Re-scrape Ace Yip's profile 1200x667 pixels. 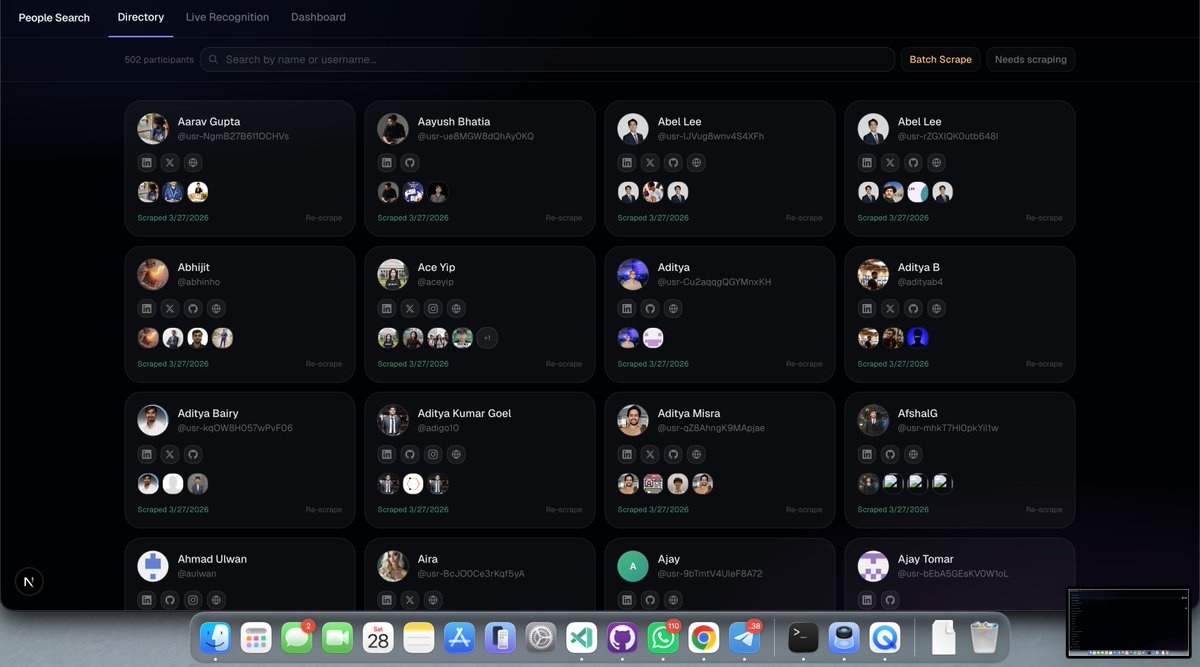(564, 364)
